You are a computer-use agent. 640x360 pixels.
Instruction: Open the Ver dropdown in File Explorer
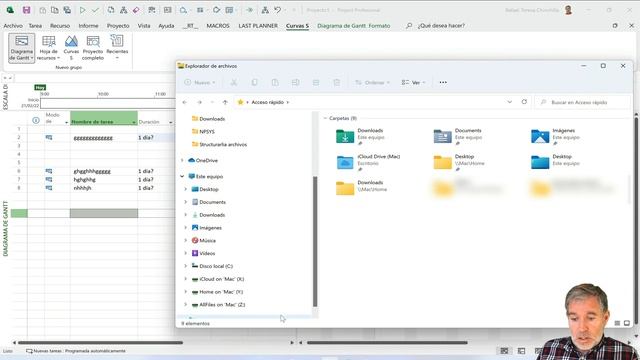coord(413,82)
